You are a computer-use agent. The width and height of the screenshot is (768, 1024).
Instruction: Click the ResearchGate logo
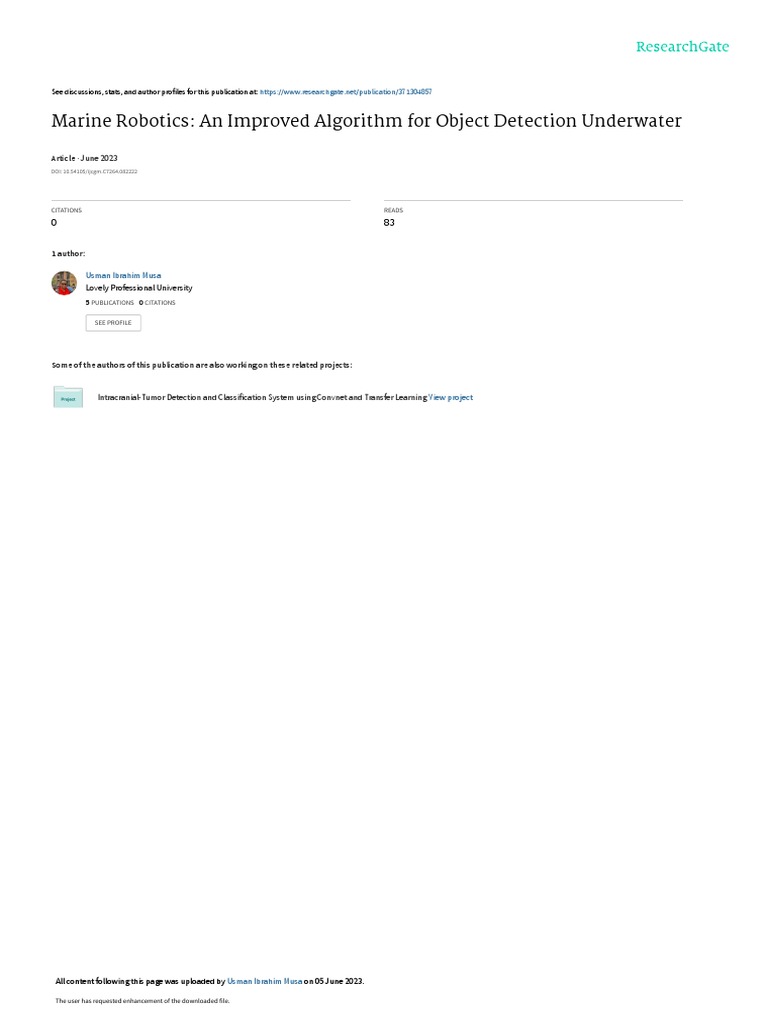pyautogui.click(x=682, y=47)
